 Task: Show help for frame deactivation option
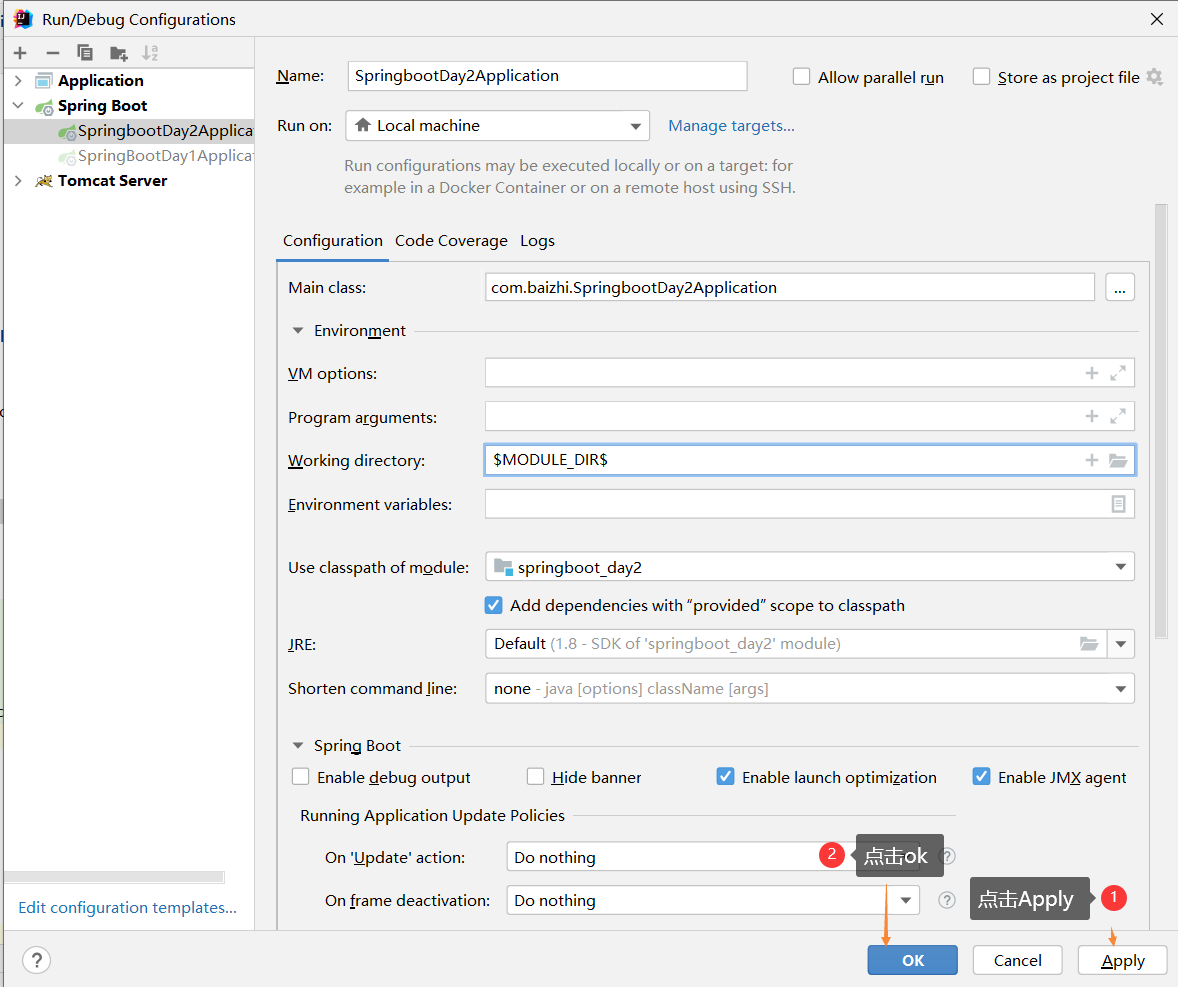[947, 900]
